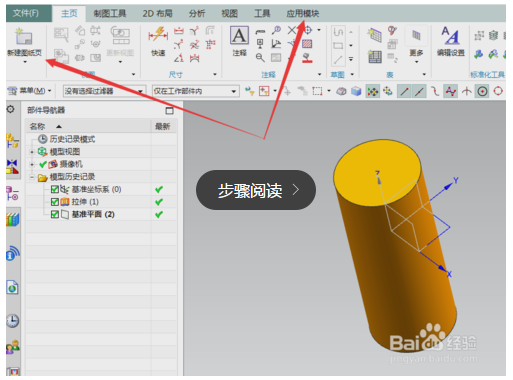Click the New Drawing Sheet icon (新建图纸页)
Image resolution: width=513 pixels, height=380 pixels.
24,38
